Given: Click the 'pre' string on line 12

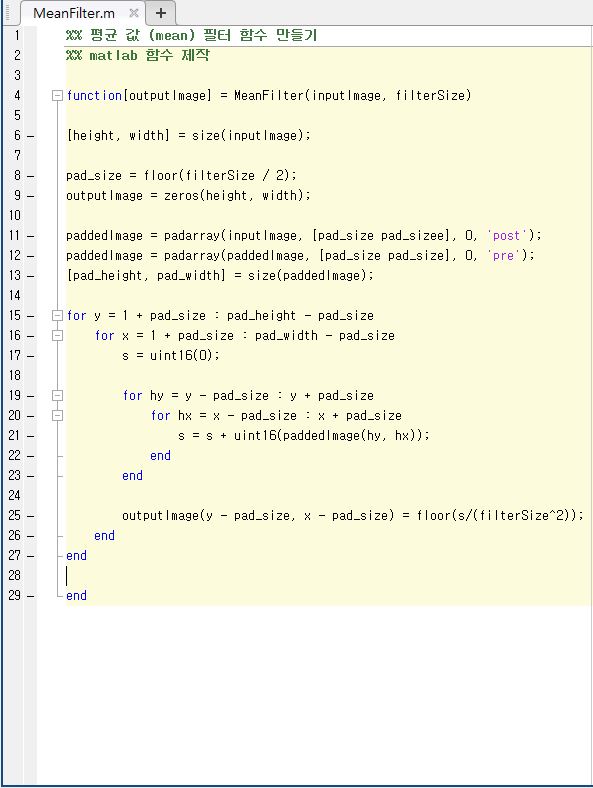Looking at the screenshot, I should (503, 256).
